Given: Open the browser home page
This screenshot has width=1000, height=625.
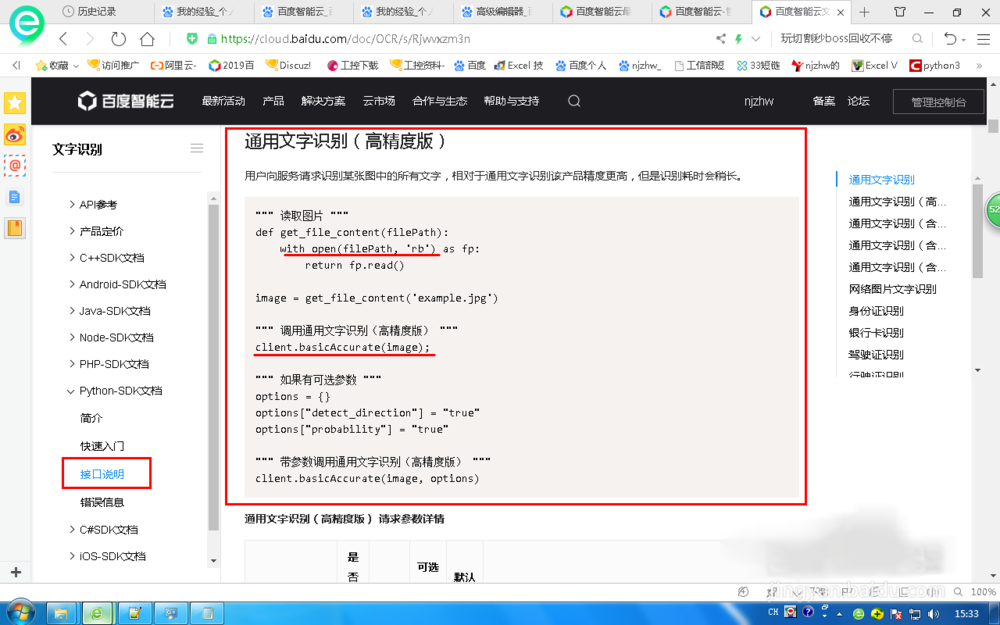Looking at the screenshot, I should tap(147, 39).
